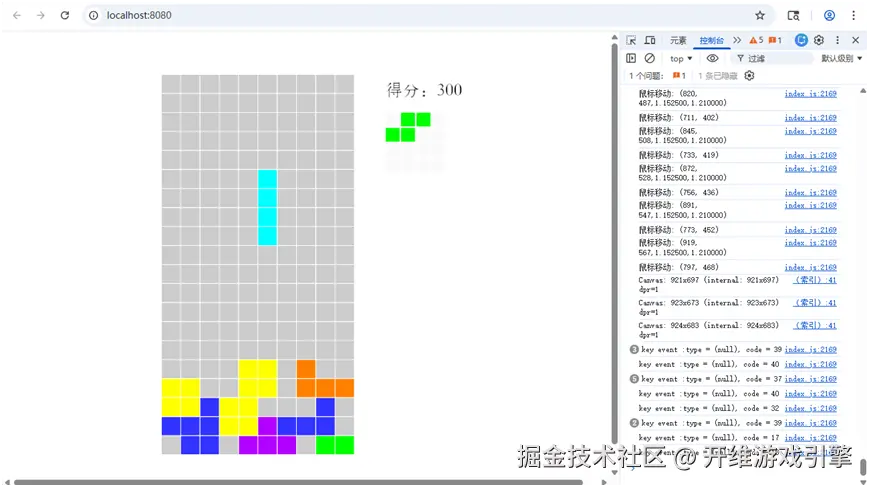Click the green next-piece preview
Viewport: 869px width, 487px height.
(x=408, y=127)
